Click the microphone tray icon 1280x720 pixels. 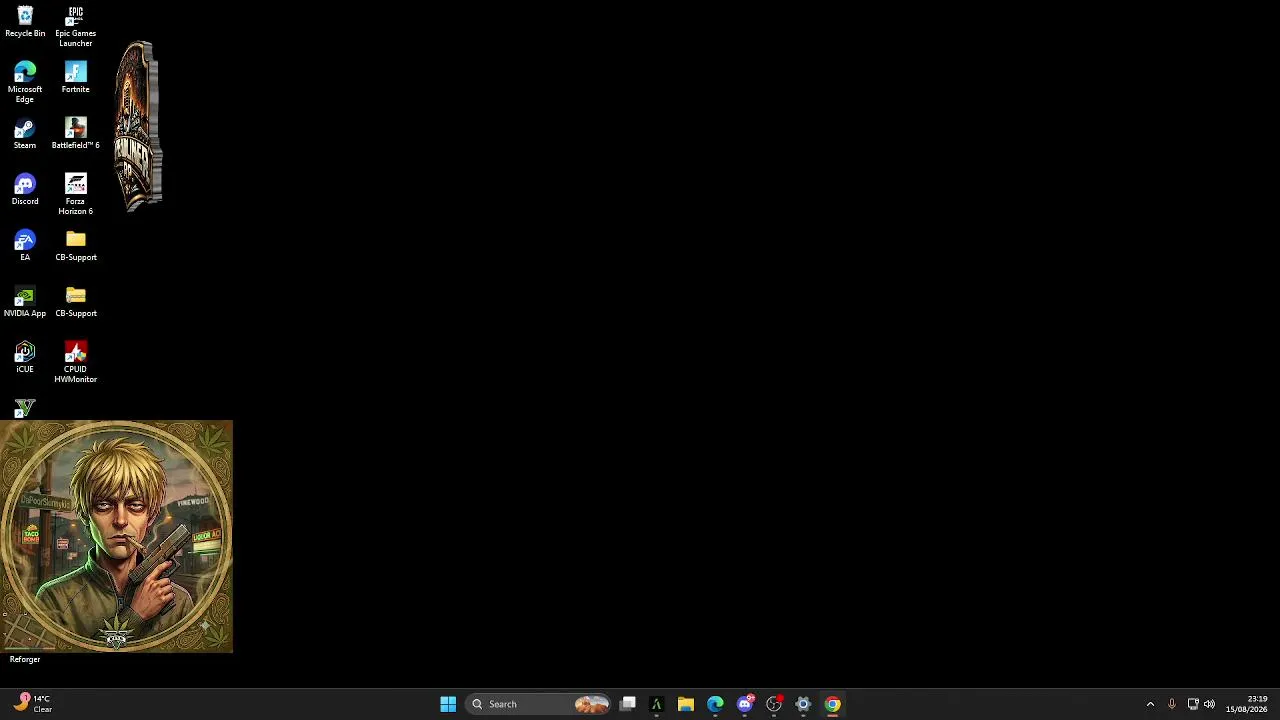[1172, 704]
